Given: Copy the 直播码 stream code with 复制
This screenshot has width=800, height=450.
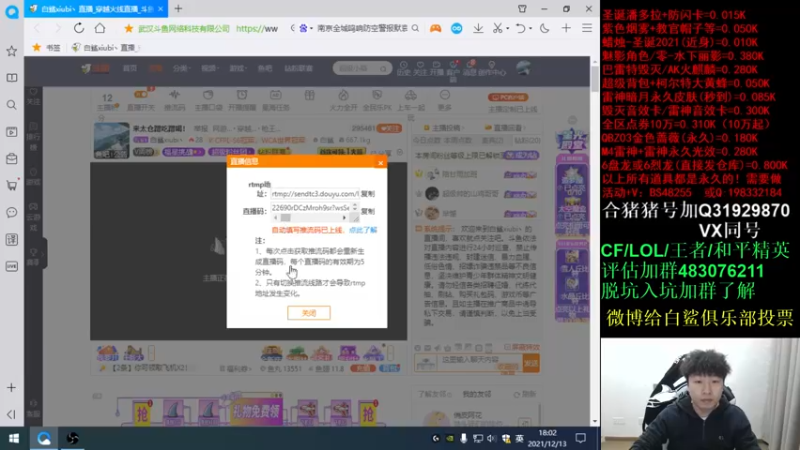Looking at the screenshot, I should (x=368, y=211).
